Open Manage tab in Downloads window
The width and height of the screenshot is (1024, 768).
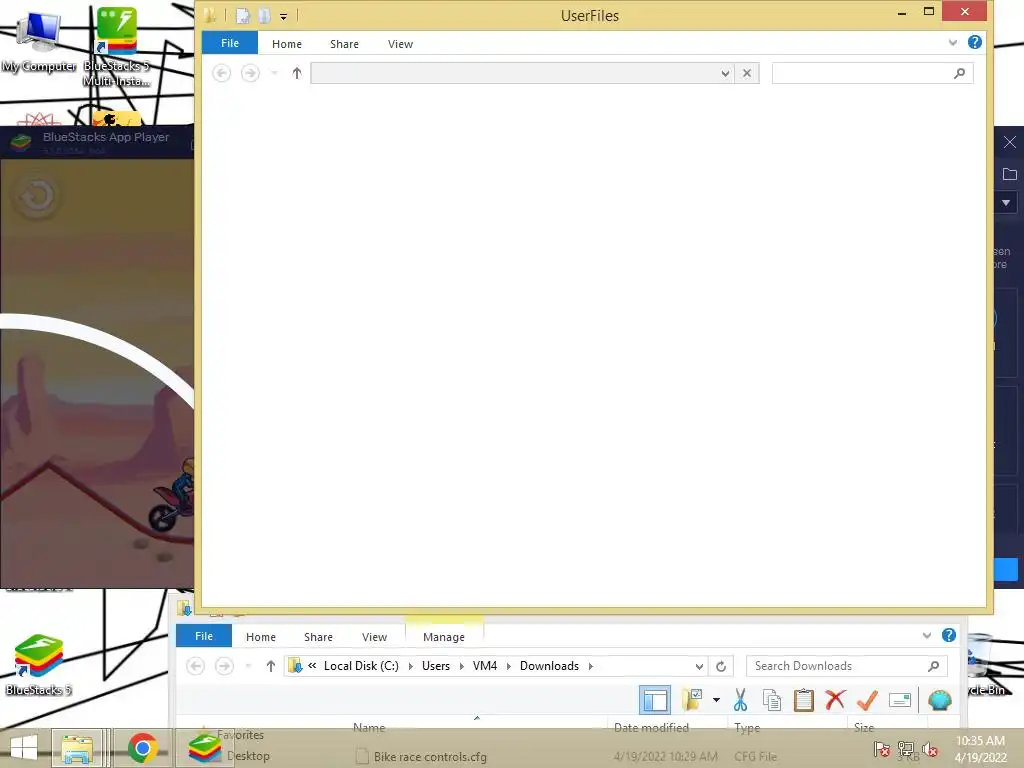[444, 637]
